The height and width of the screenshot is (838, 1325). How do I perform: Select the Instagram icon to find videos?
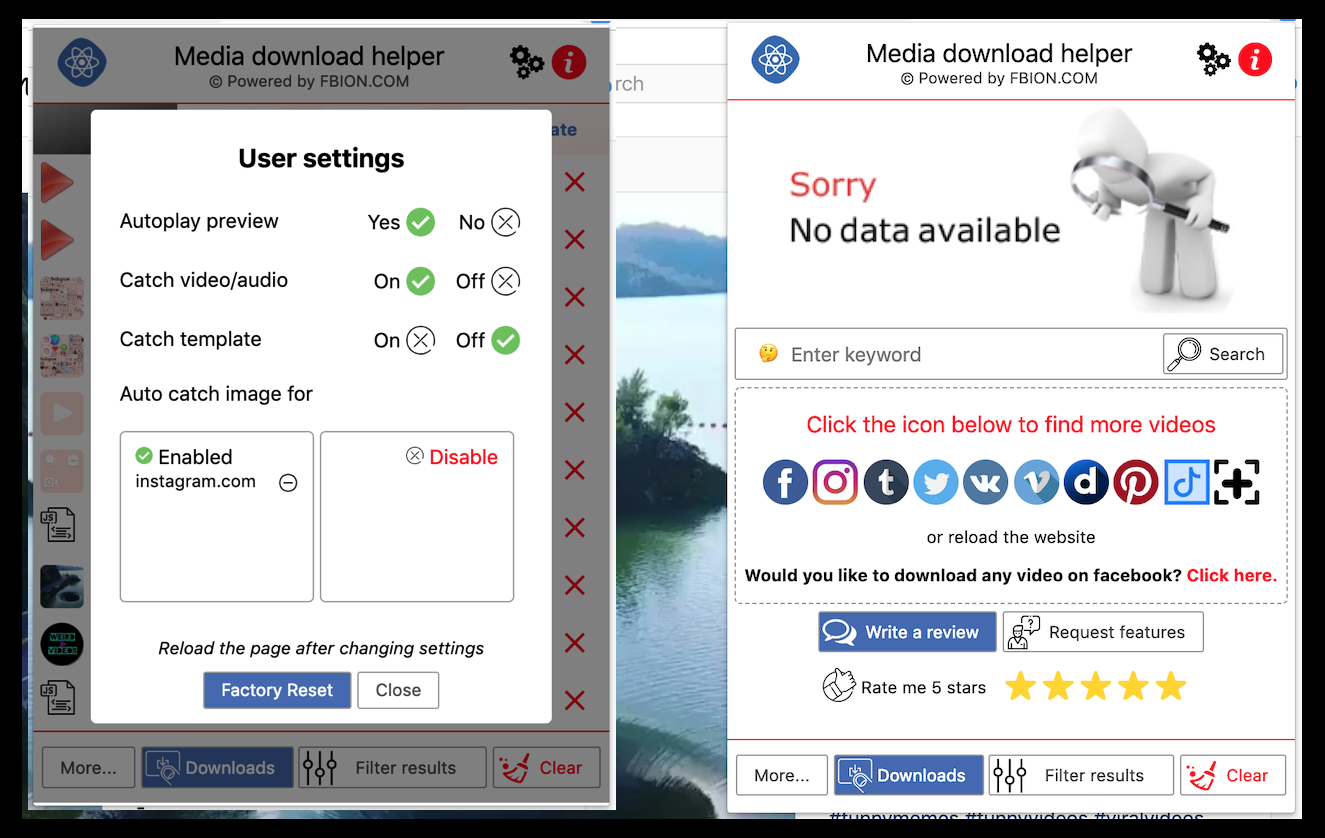coord(835,482)
